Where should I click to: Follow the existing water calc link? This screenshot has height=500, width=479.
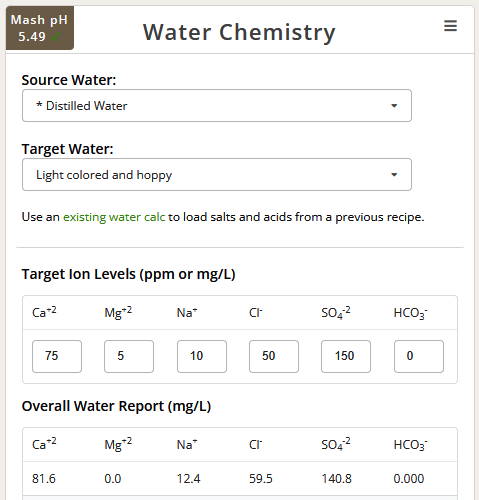click(x=114, y=217)
